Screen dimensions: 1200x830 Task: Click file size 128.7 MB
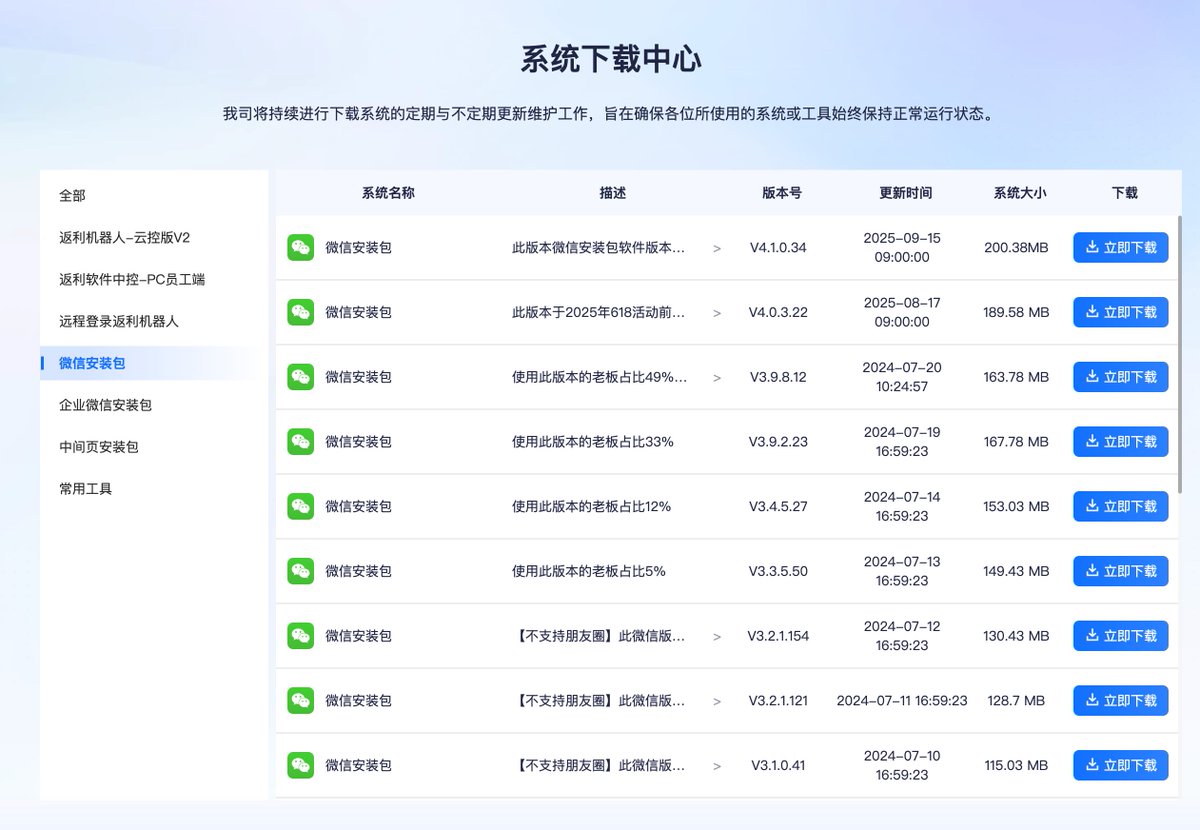pyautogui.click(x=1016, y=701)
